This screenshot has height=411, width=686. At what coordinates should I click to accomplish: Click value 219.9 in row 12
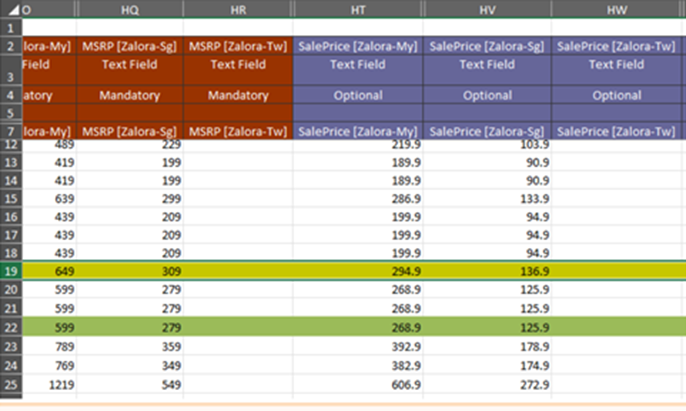pyautogui.click(x=406, y=145)
